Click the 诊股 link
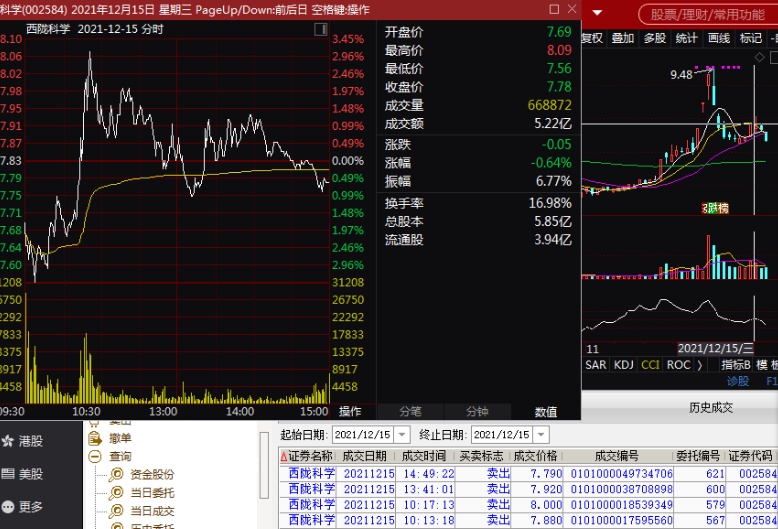Screen dimensions: 778x529 coord(738,381)
